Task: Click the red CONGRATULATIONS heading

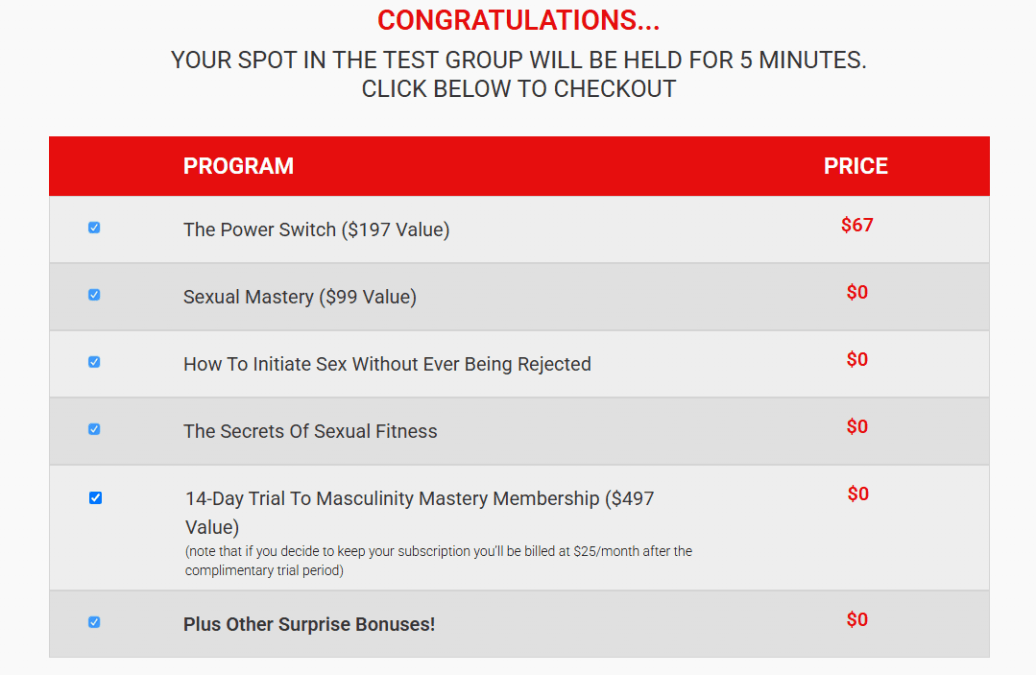Action: click(x=518, y=20)
